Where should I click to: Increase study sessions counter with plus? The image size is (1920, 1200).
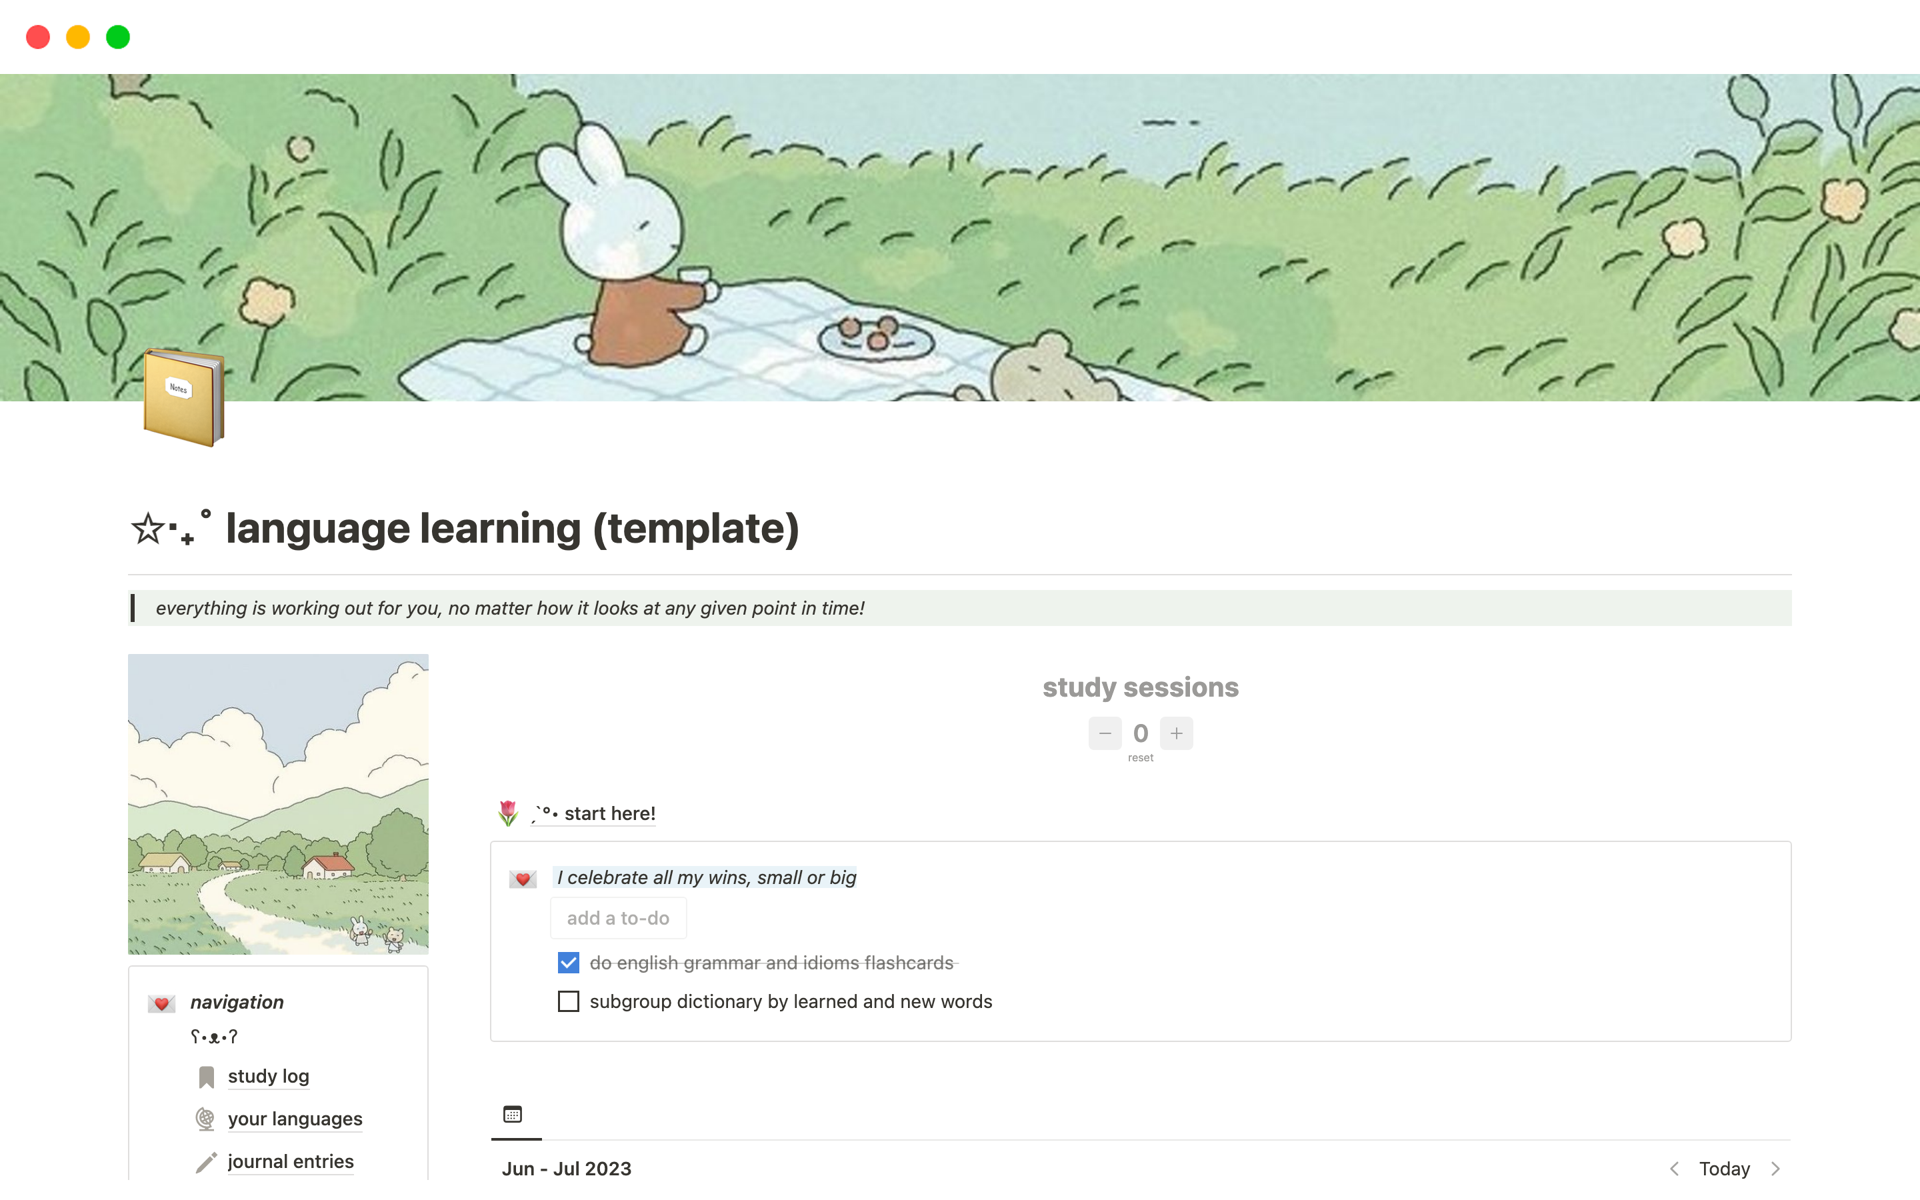1177,733
